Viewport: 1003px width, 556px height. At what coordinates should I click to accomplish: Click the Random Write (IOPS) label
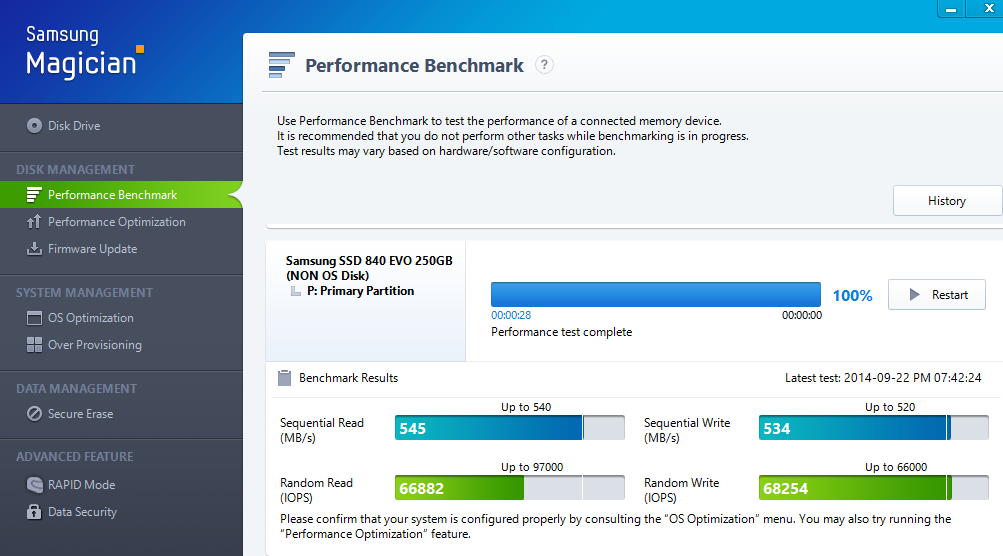[x=681, y=490]
